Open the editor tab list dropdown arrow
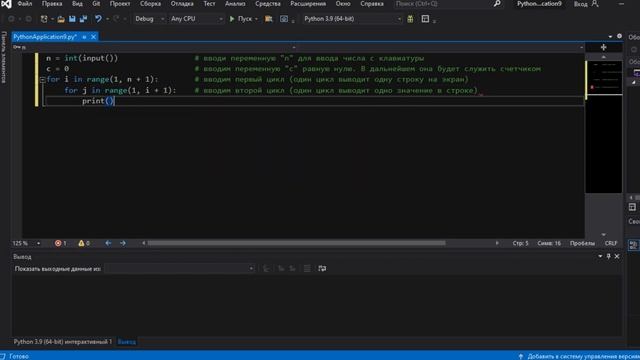The width and height of the screenshot is (640, 360). point(610,37)
